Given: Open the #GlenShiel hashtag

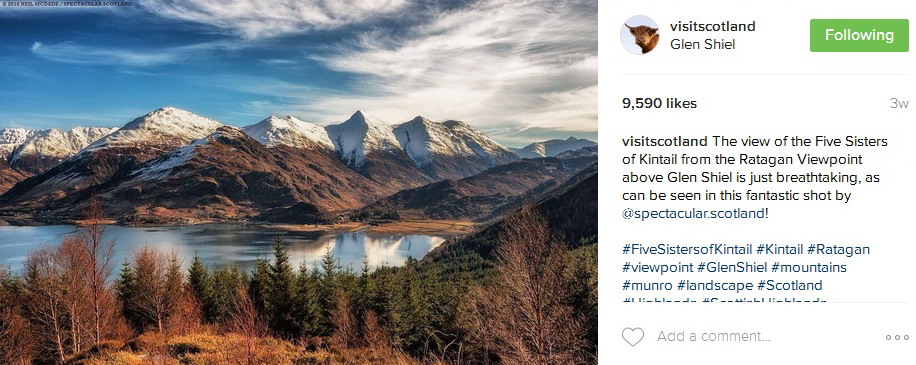Looking at the screenshot, I should coord(732,268).
